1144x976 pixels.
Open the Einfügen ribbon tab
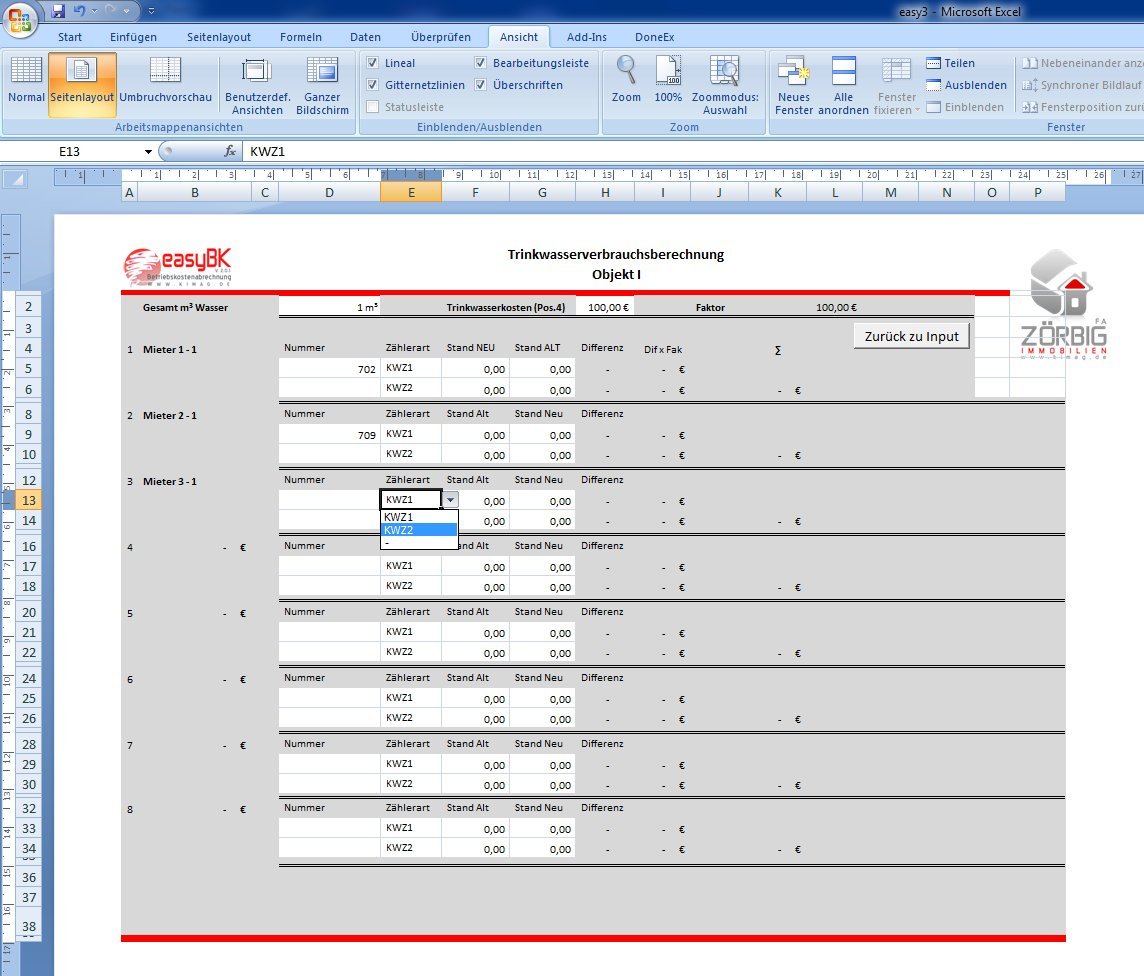coord(134,37)
